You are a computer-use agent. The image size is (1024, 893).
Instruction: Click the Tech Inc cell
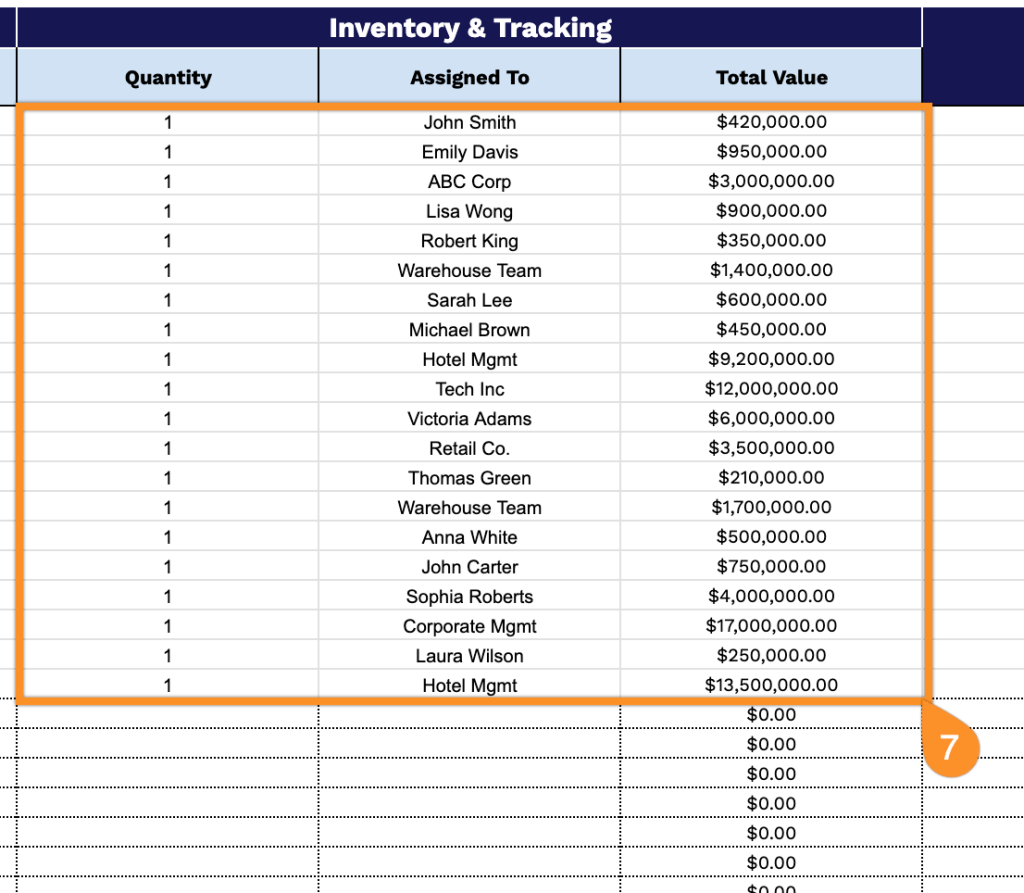click(469, 389)
